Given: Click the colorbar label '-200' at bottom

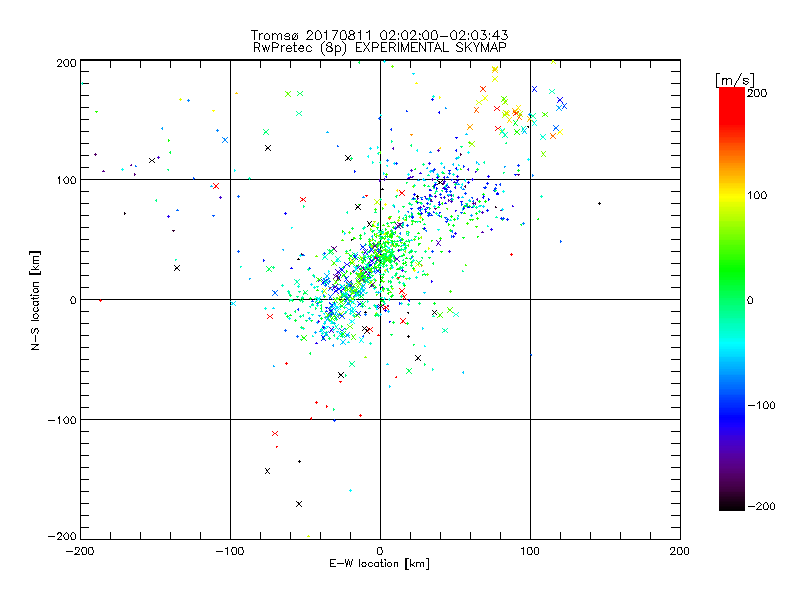Looking at the screenshot, I should [761, 506].
